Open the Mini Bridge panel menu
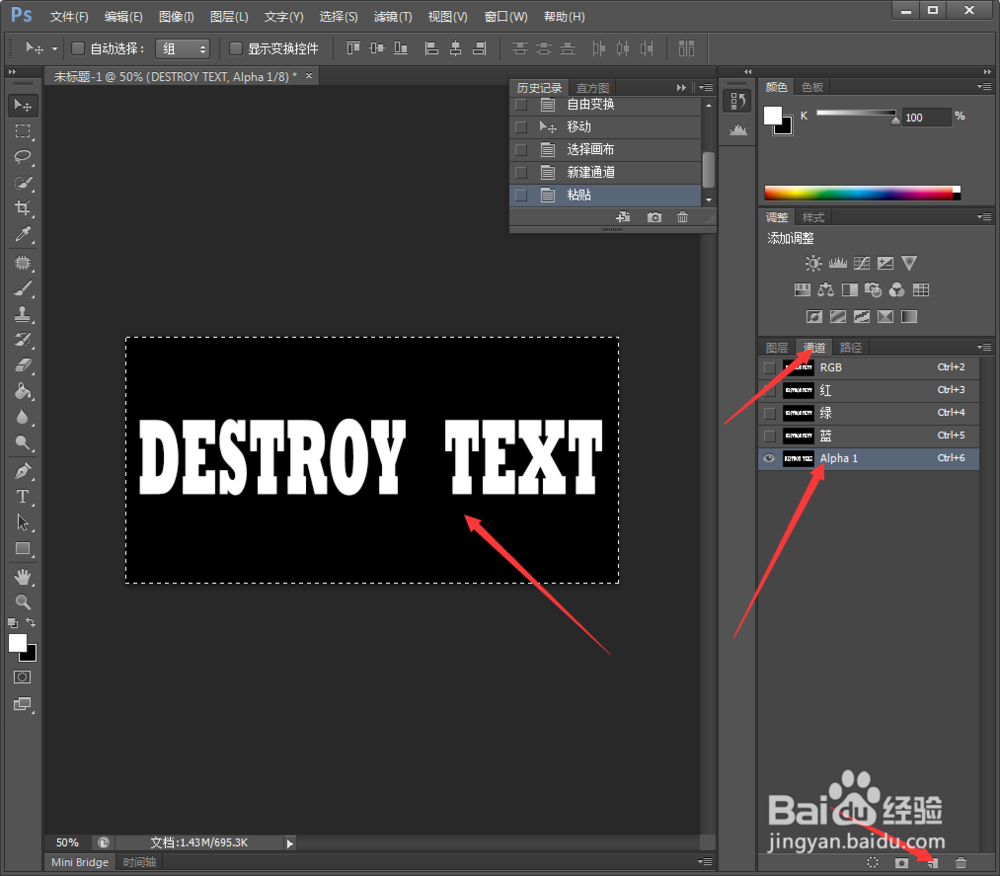This screenshot has height=876, width=1000. tap(705, 862)
